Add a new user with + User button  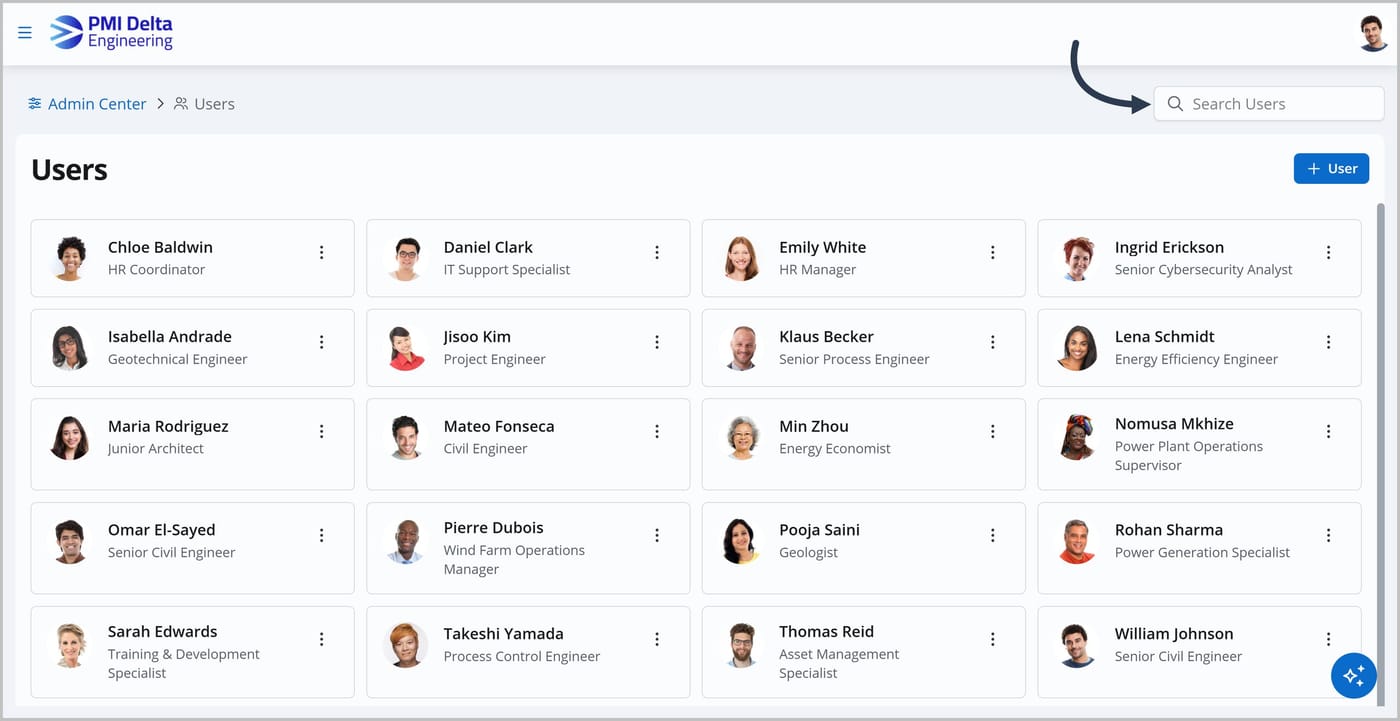coord(1331,169)
